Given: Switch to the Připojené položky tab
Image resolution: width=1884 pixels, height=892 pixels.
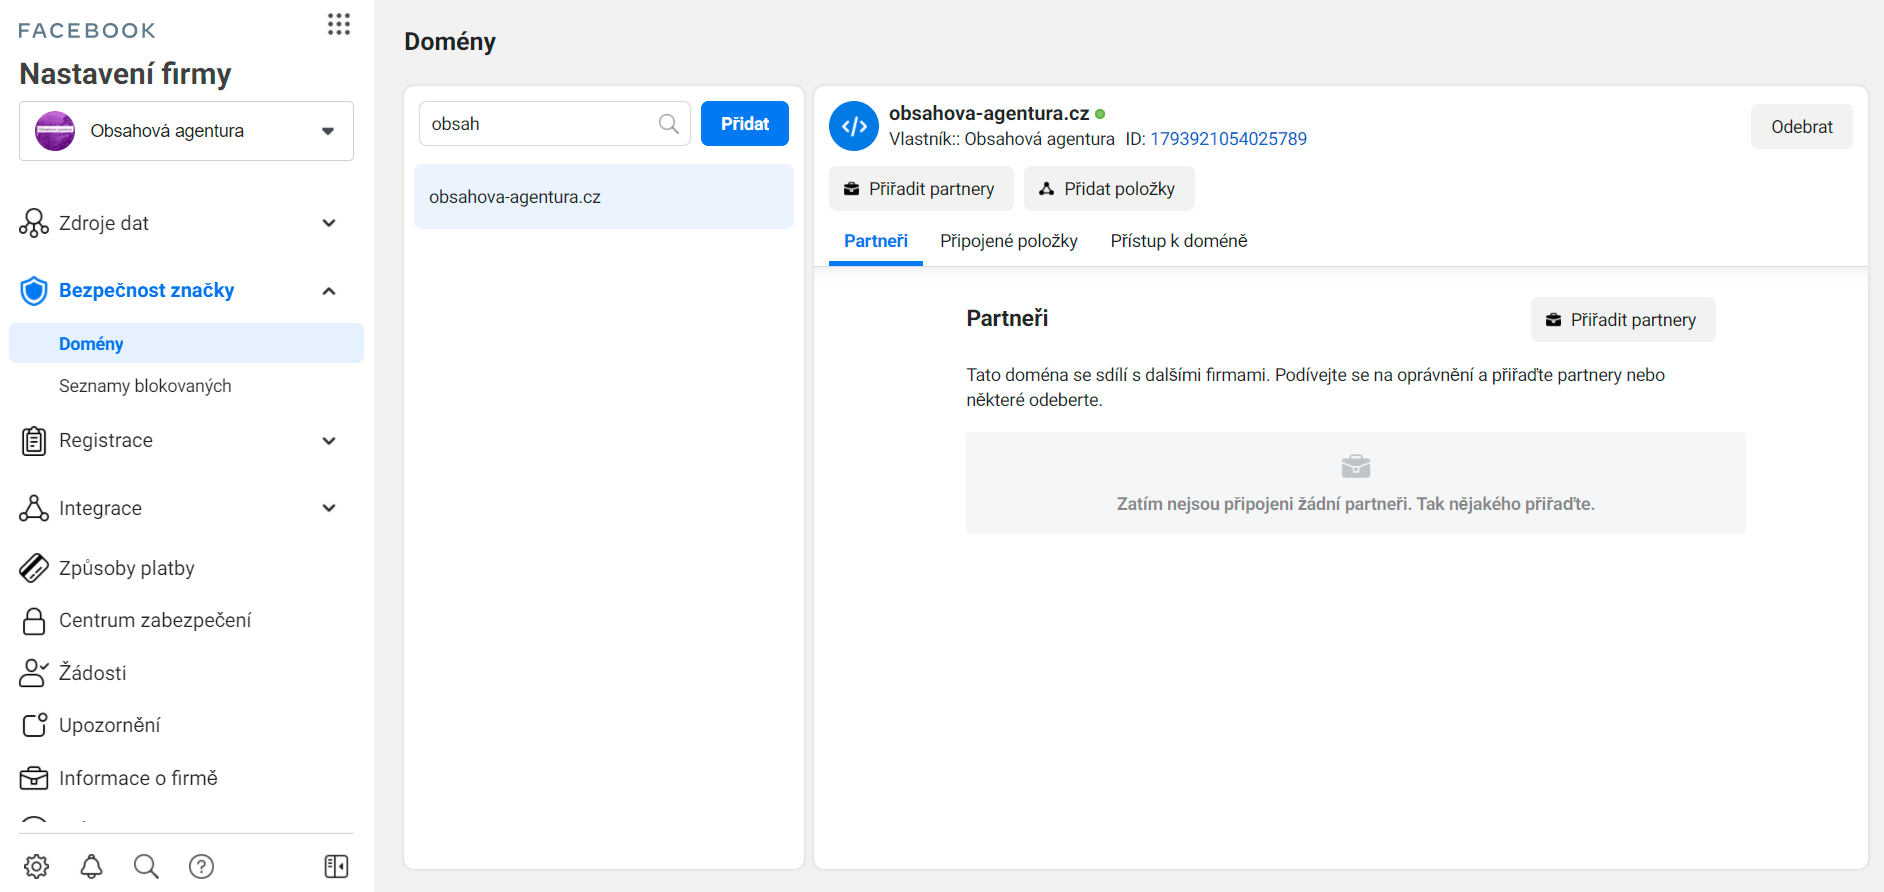Looking at the screenshot, I should [x=1009, y=241].
